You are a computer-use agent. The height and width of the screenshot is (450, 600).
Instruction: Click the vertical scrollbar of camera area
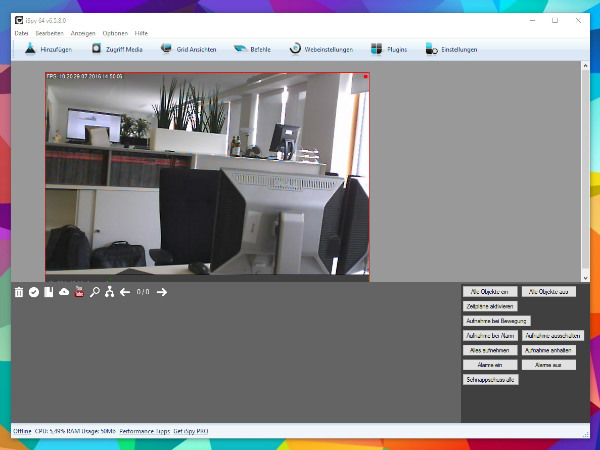point(585,170)
